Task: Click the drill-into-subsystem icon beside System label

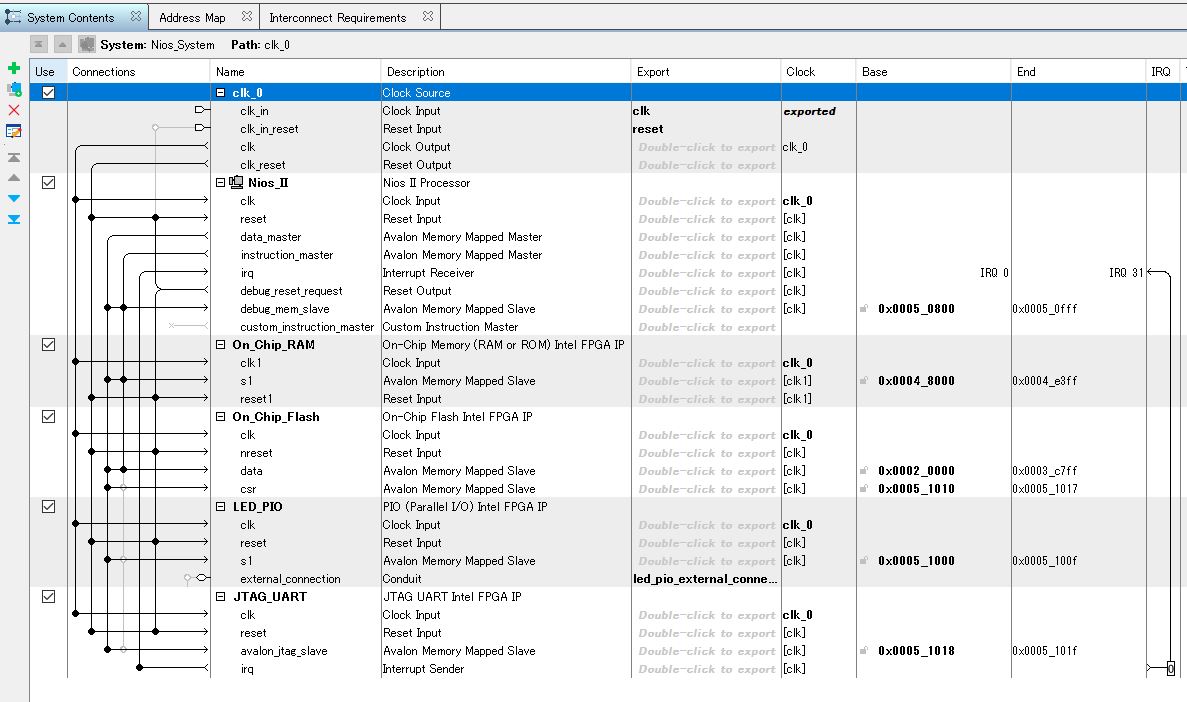Action: coord(87,45)
